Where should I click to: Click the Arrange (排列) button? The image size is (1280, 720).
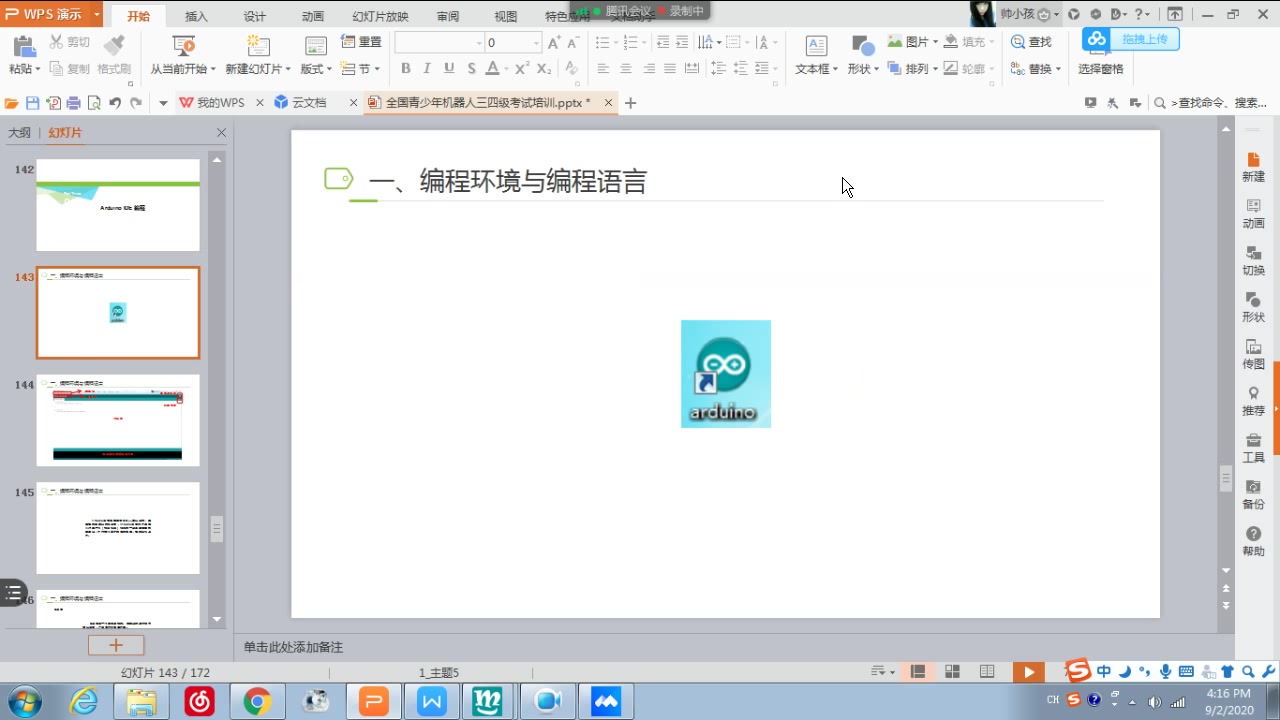(x=911, y=69)
